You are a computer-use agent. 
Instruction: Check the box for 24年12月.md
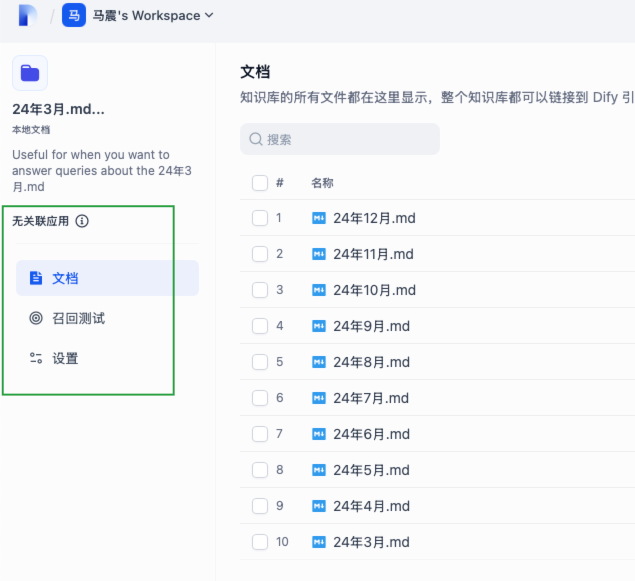click(260, 218)
